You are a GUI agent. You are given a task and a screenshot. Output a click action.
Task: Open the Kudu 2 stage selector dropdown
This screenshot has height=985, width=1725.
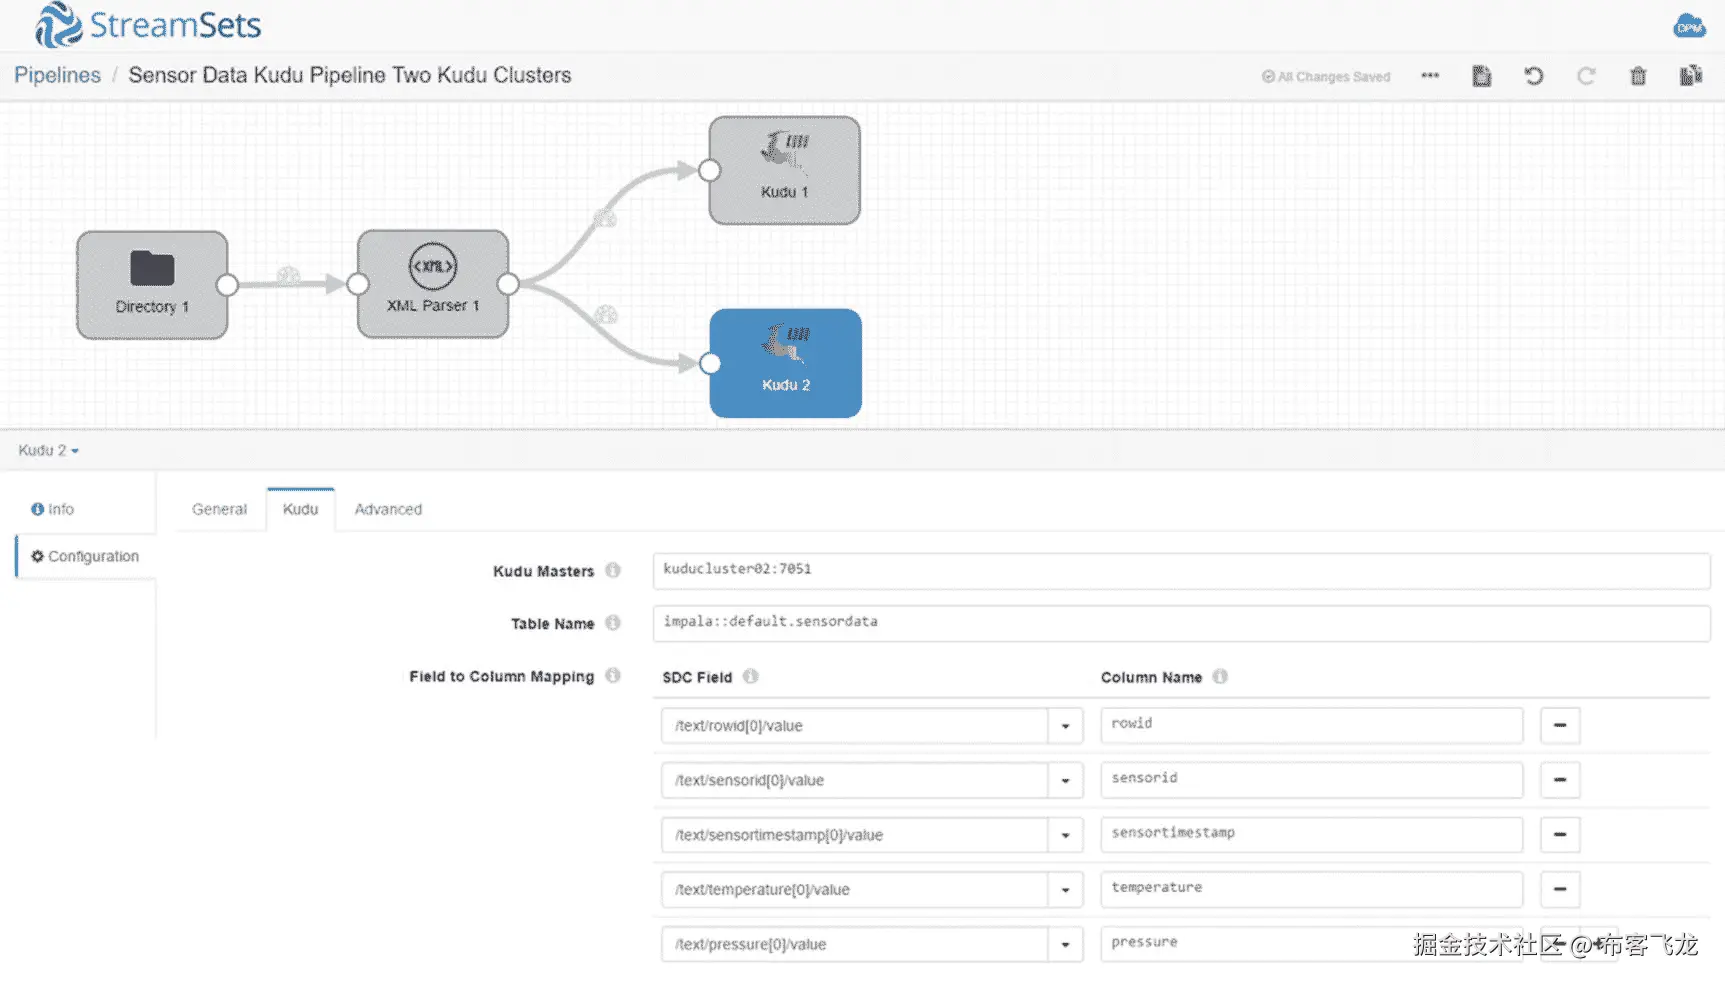click(48, 450)
